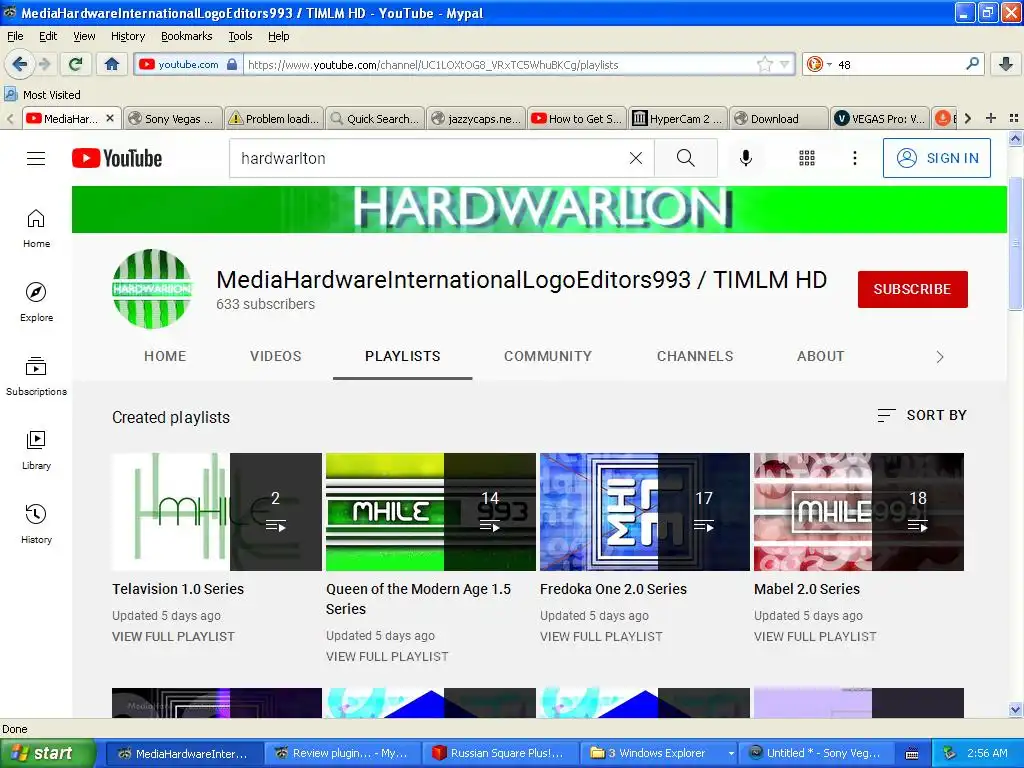Switch to Sony Vegas in the taskbar
The height and width of the screenshot is (768, 1024).
click(x=816, y=753)
